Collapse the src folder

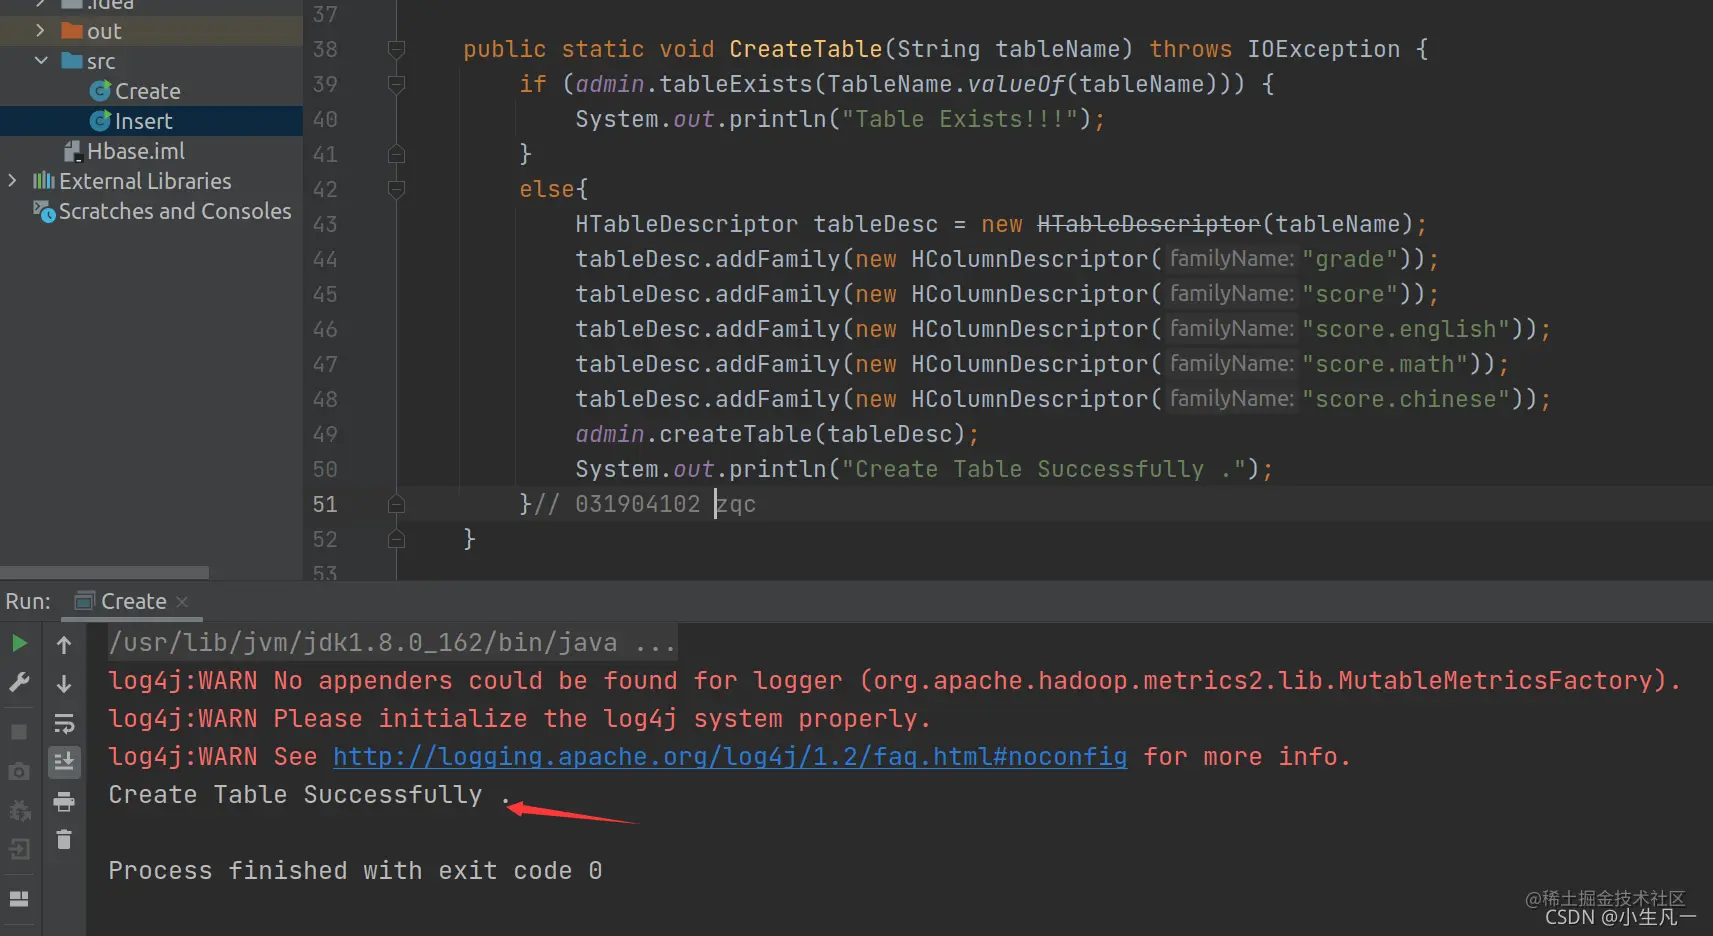[41, 61]
